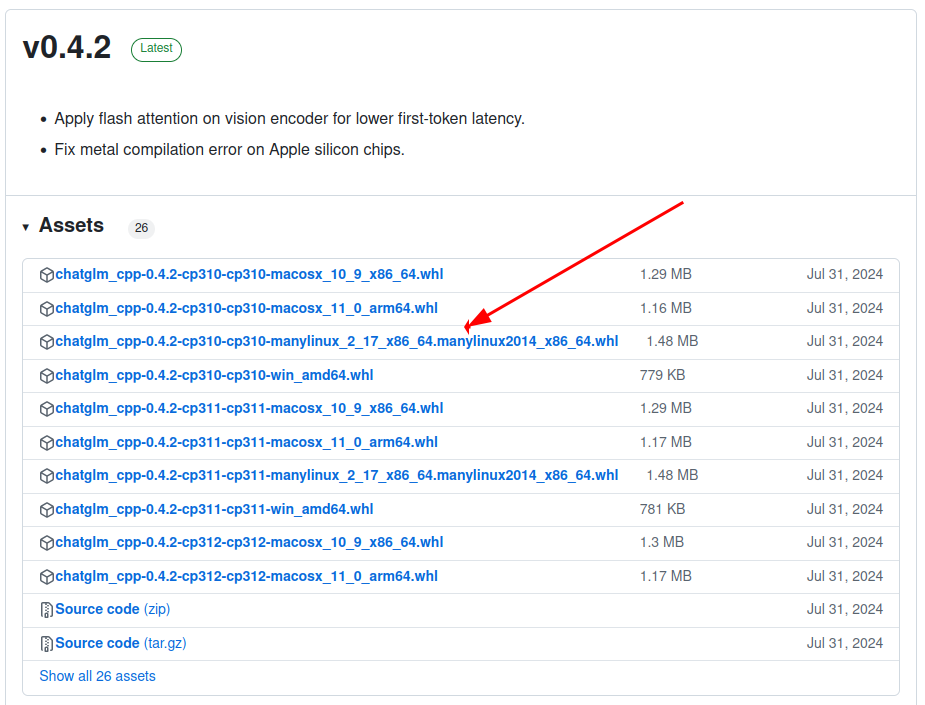This screenshot has width=925, height=705.
Task: Download cp312 macosx_10_9_x86_64 wheel
Action: click(x=249, y=542)
